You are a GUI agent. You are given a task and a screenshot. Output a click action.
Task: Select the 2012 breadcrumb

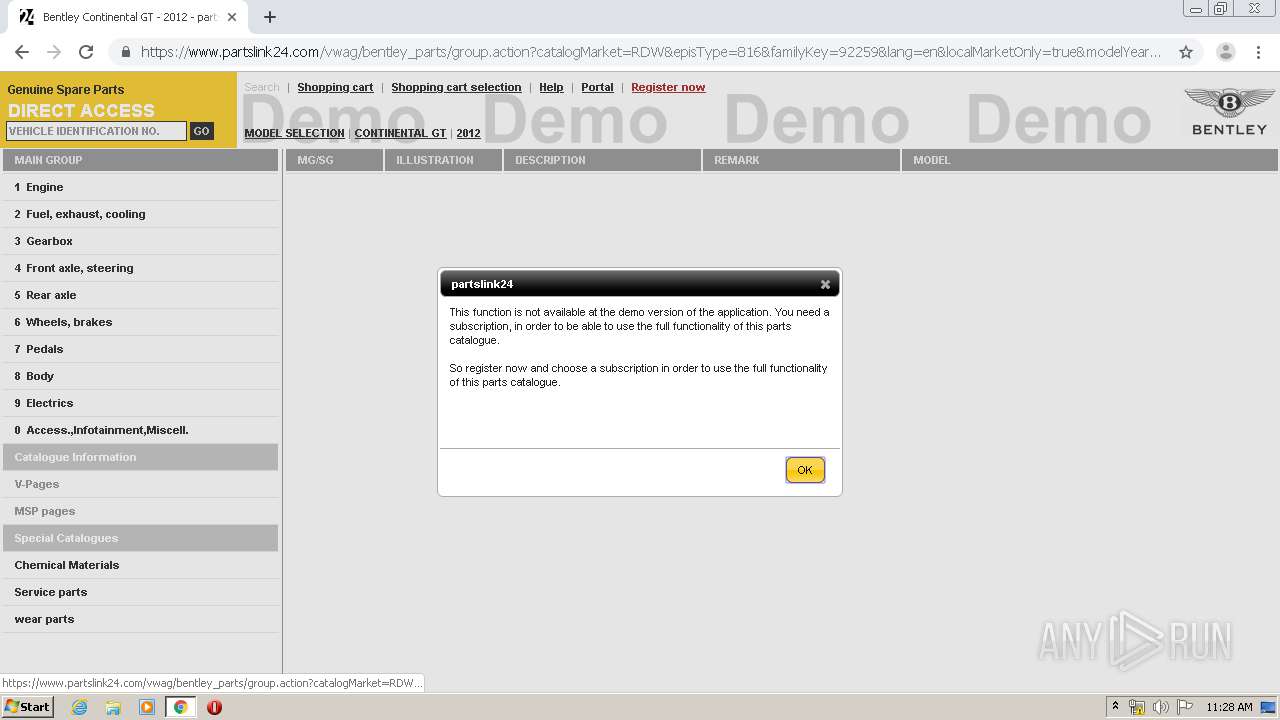[x=468, y=133]
